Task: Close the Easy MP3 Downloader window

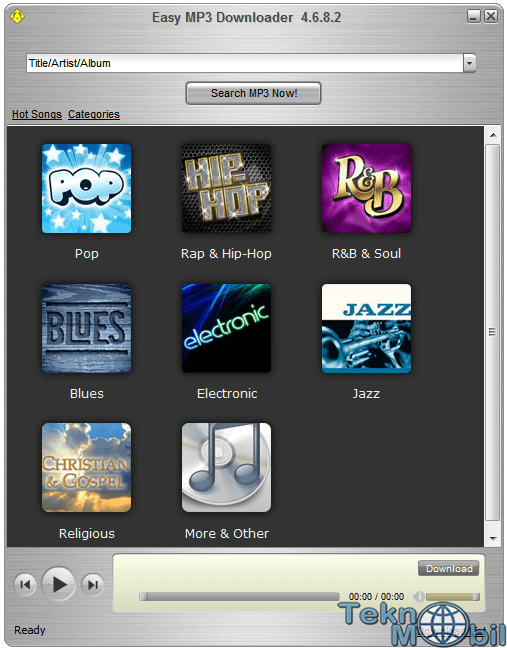Action: point(491,17)
